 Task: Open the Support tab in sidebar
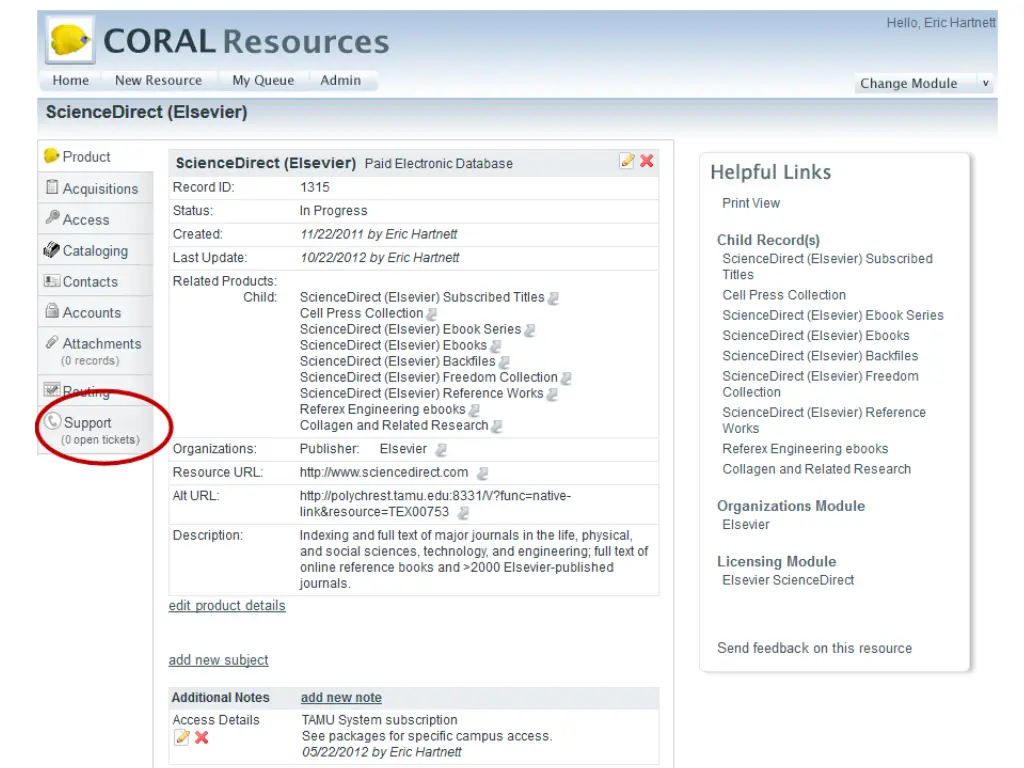(x=88, y=423)
